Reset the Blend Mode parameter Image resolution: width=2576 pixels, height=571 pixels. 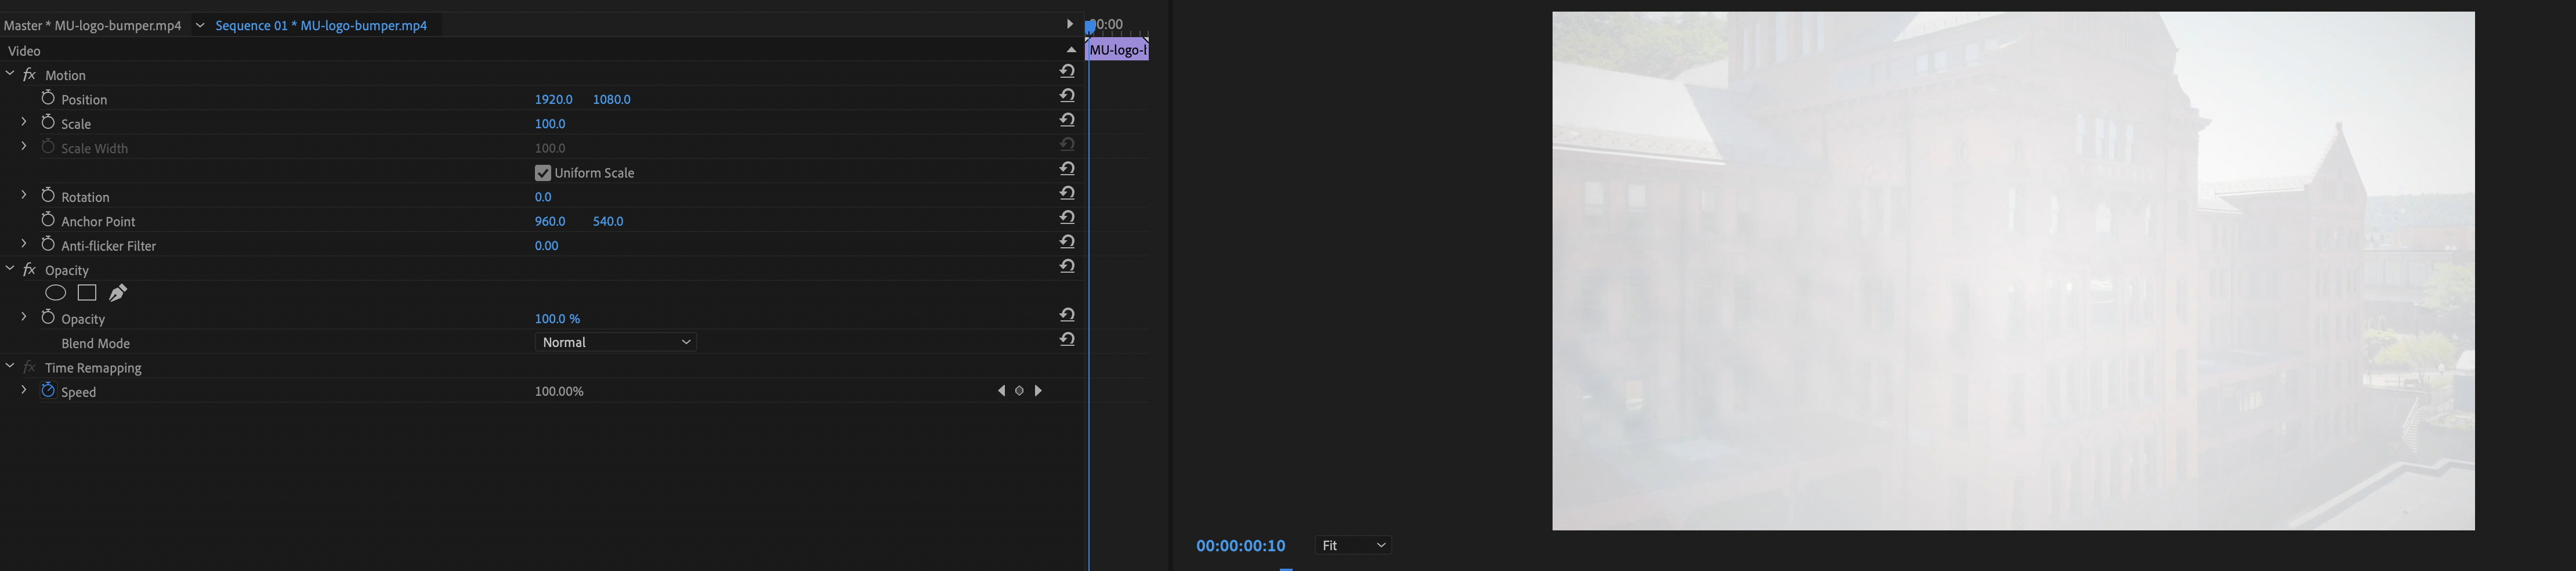[x=1067, y=339]
